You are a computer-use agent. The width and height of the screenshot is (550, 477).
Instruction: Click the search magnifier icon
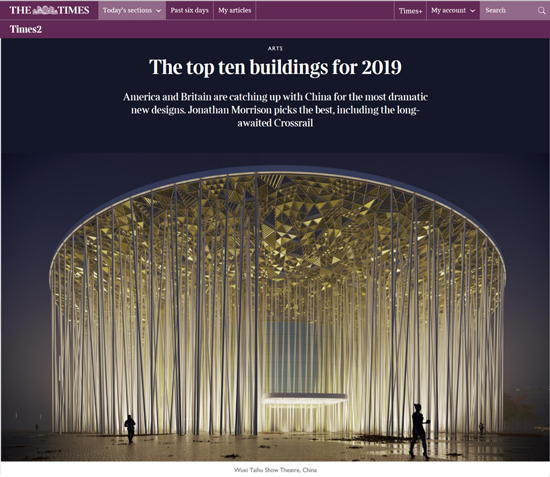click(x=542, y=11)
